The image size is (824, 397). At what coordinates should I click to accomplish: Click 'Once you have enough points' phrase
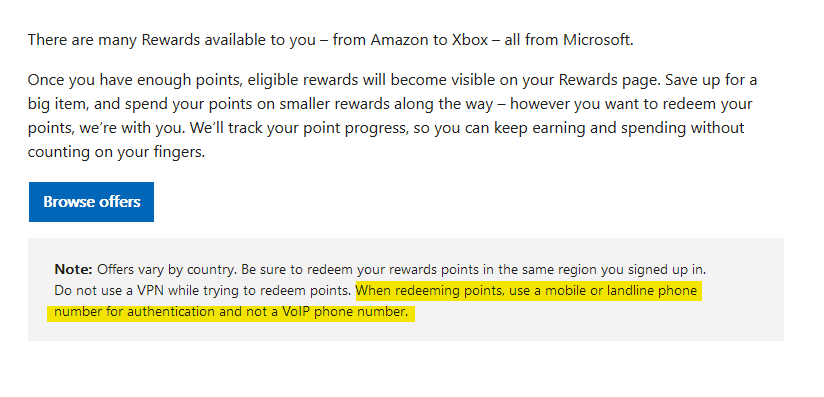point(135,81)
